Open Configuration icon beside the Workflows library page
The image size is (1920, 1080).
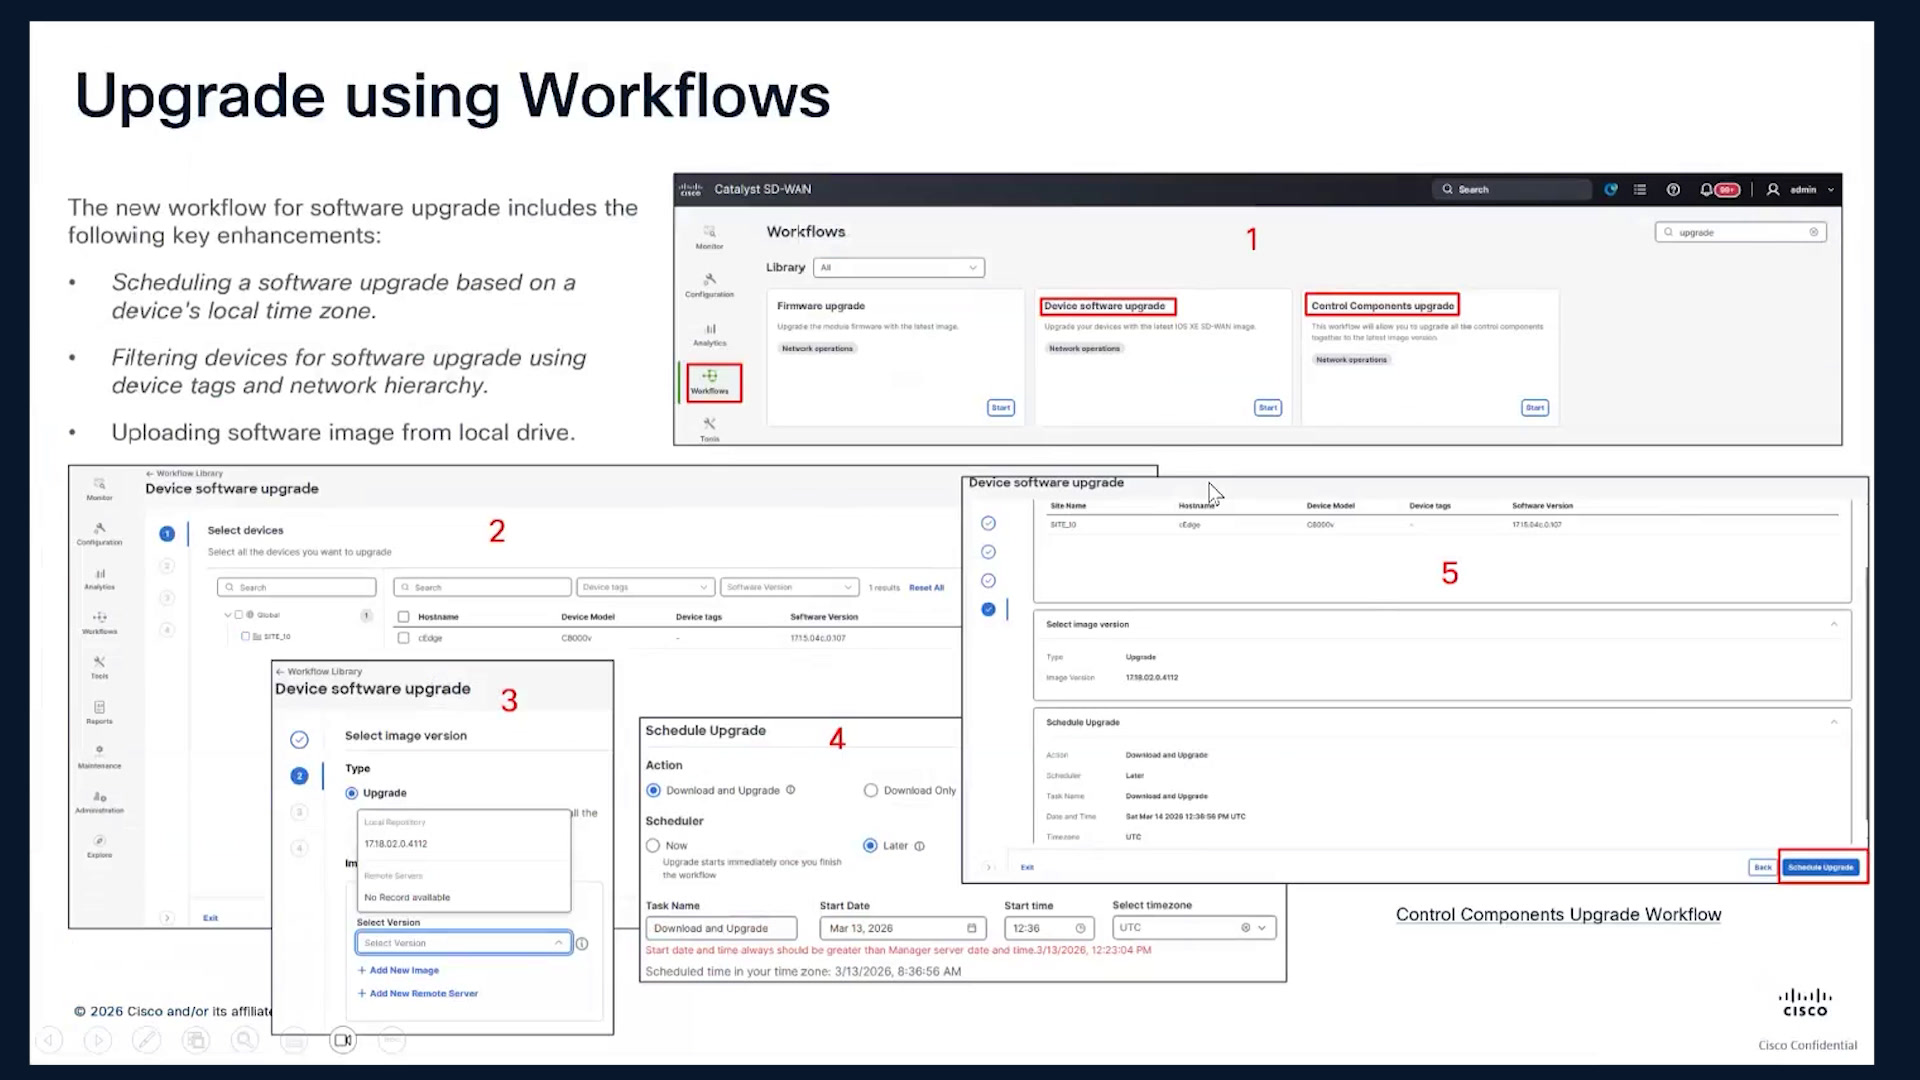(x=709, y=285)
